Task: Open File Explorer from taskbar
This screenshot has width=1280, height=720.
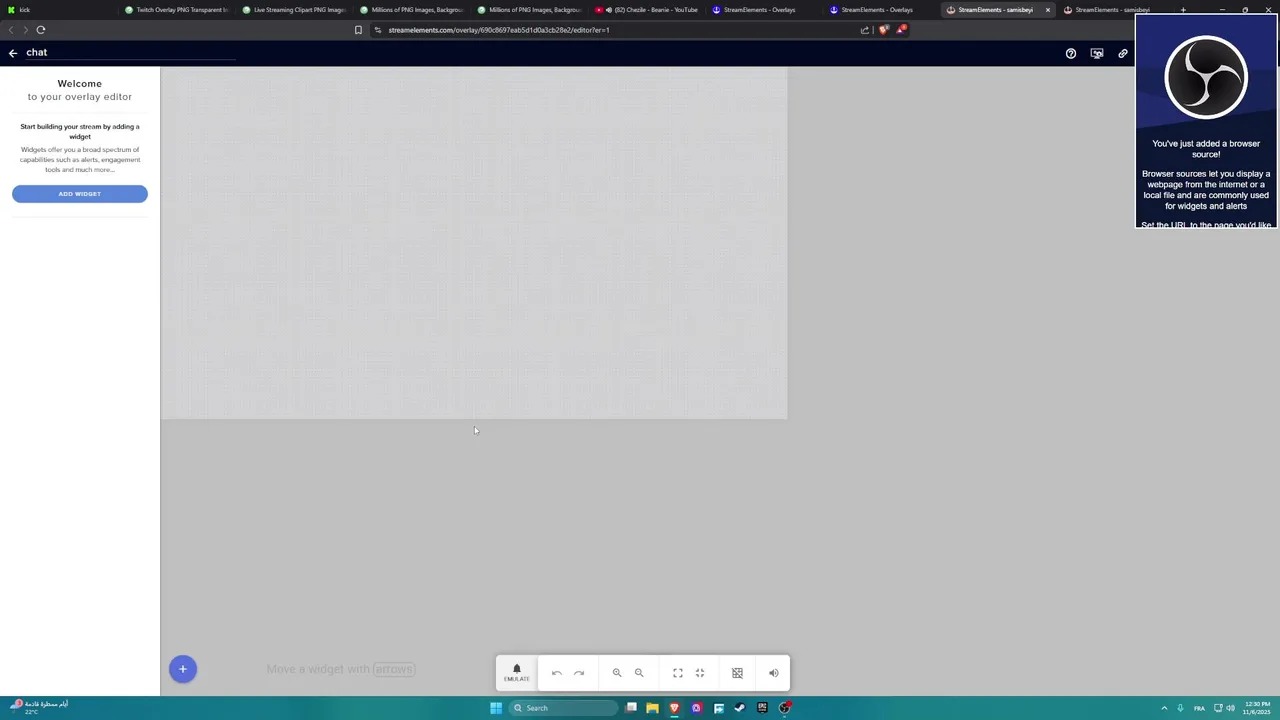Action: [652, 708]
